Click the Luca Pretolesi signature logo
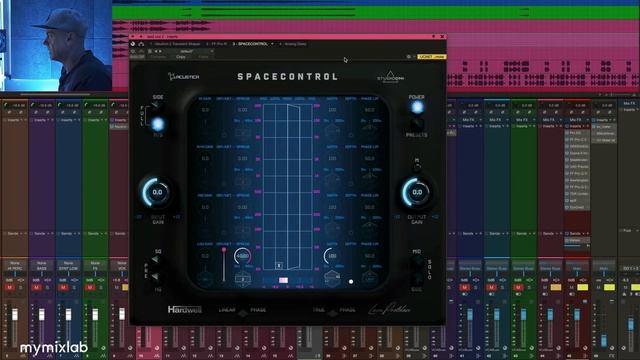 [x=389, y=310]
